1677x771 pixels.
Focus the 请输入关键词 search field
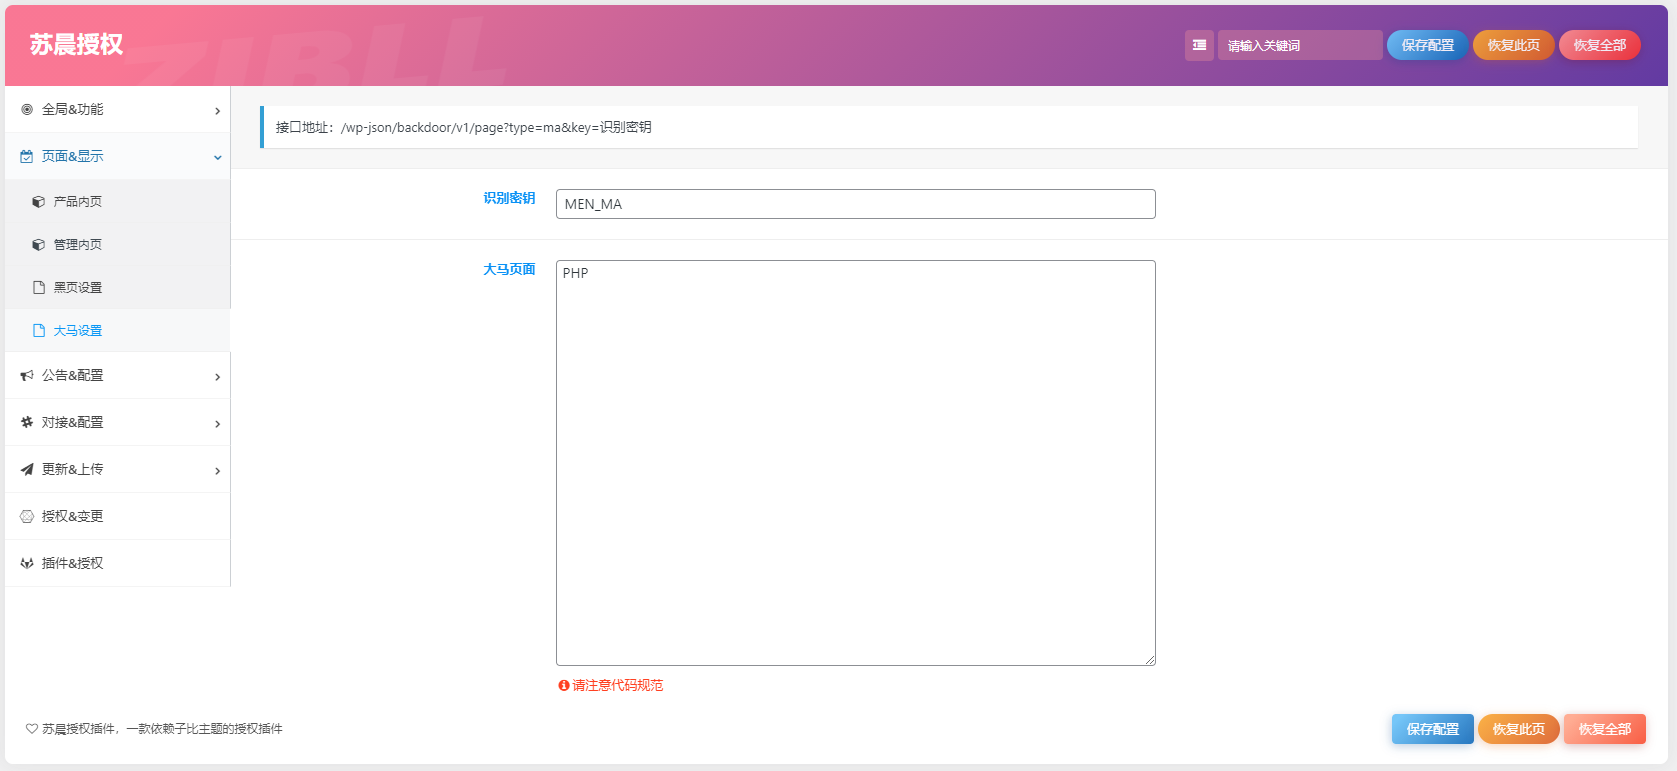pos(1300,45)
